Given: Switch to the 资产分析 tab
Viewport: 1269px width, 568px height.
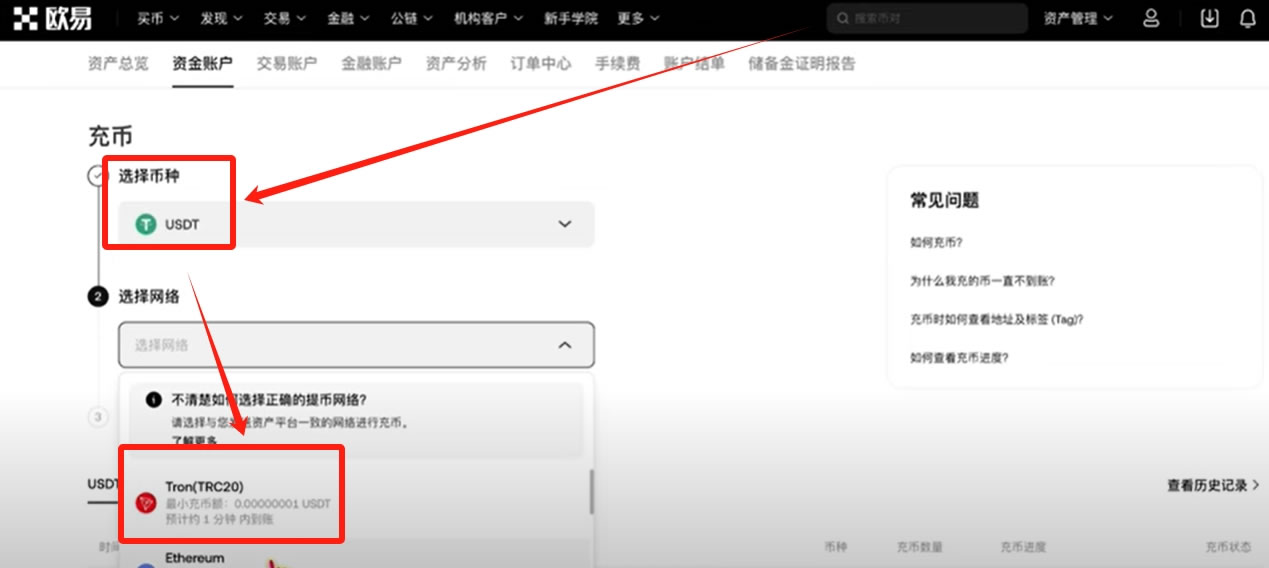Looking at the screenshot, I should pyautogui.click(x=456, y=63).
